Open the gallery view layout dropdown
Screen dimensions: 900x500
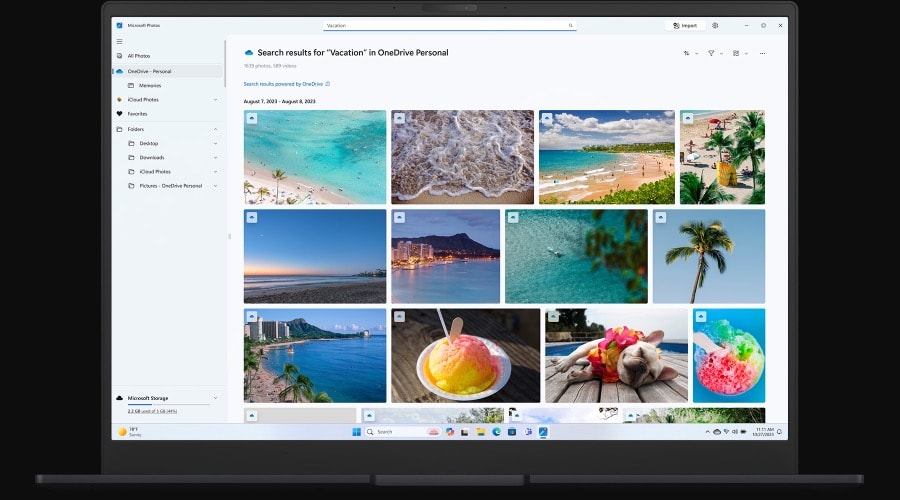coord(740,53)
